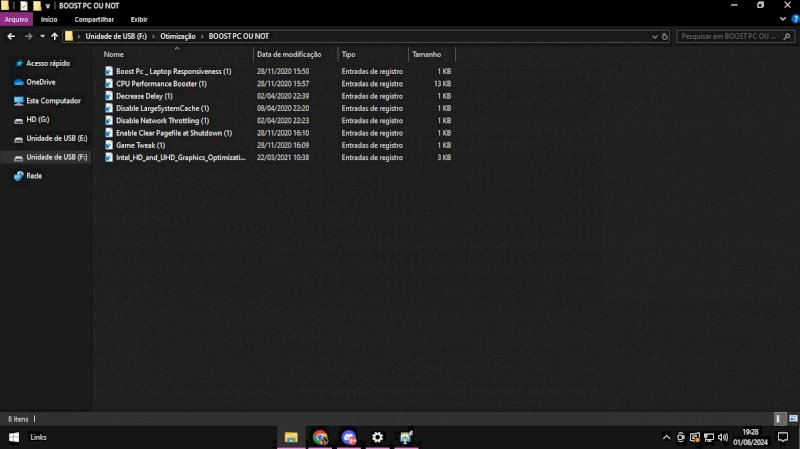Select the CPU Performance Booster (1) file
The image size is (800, 449).
pyautogui.click(x=160, y=84)
